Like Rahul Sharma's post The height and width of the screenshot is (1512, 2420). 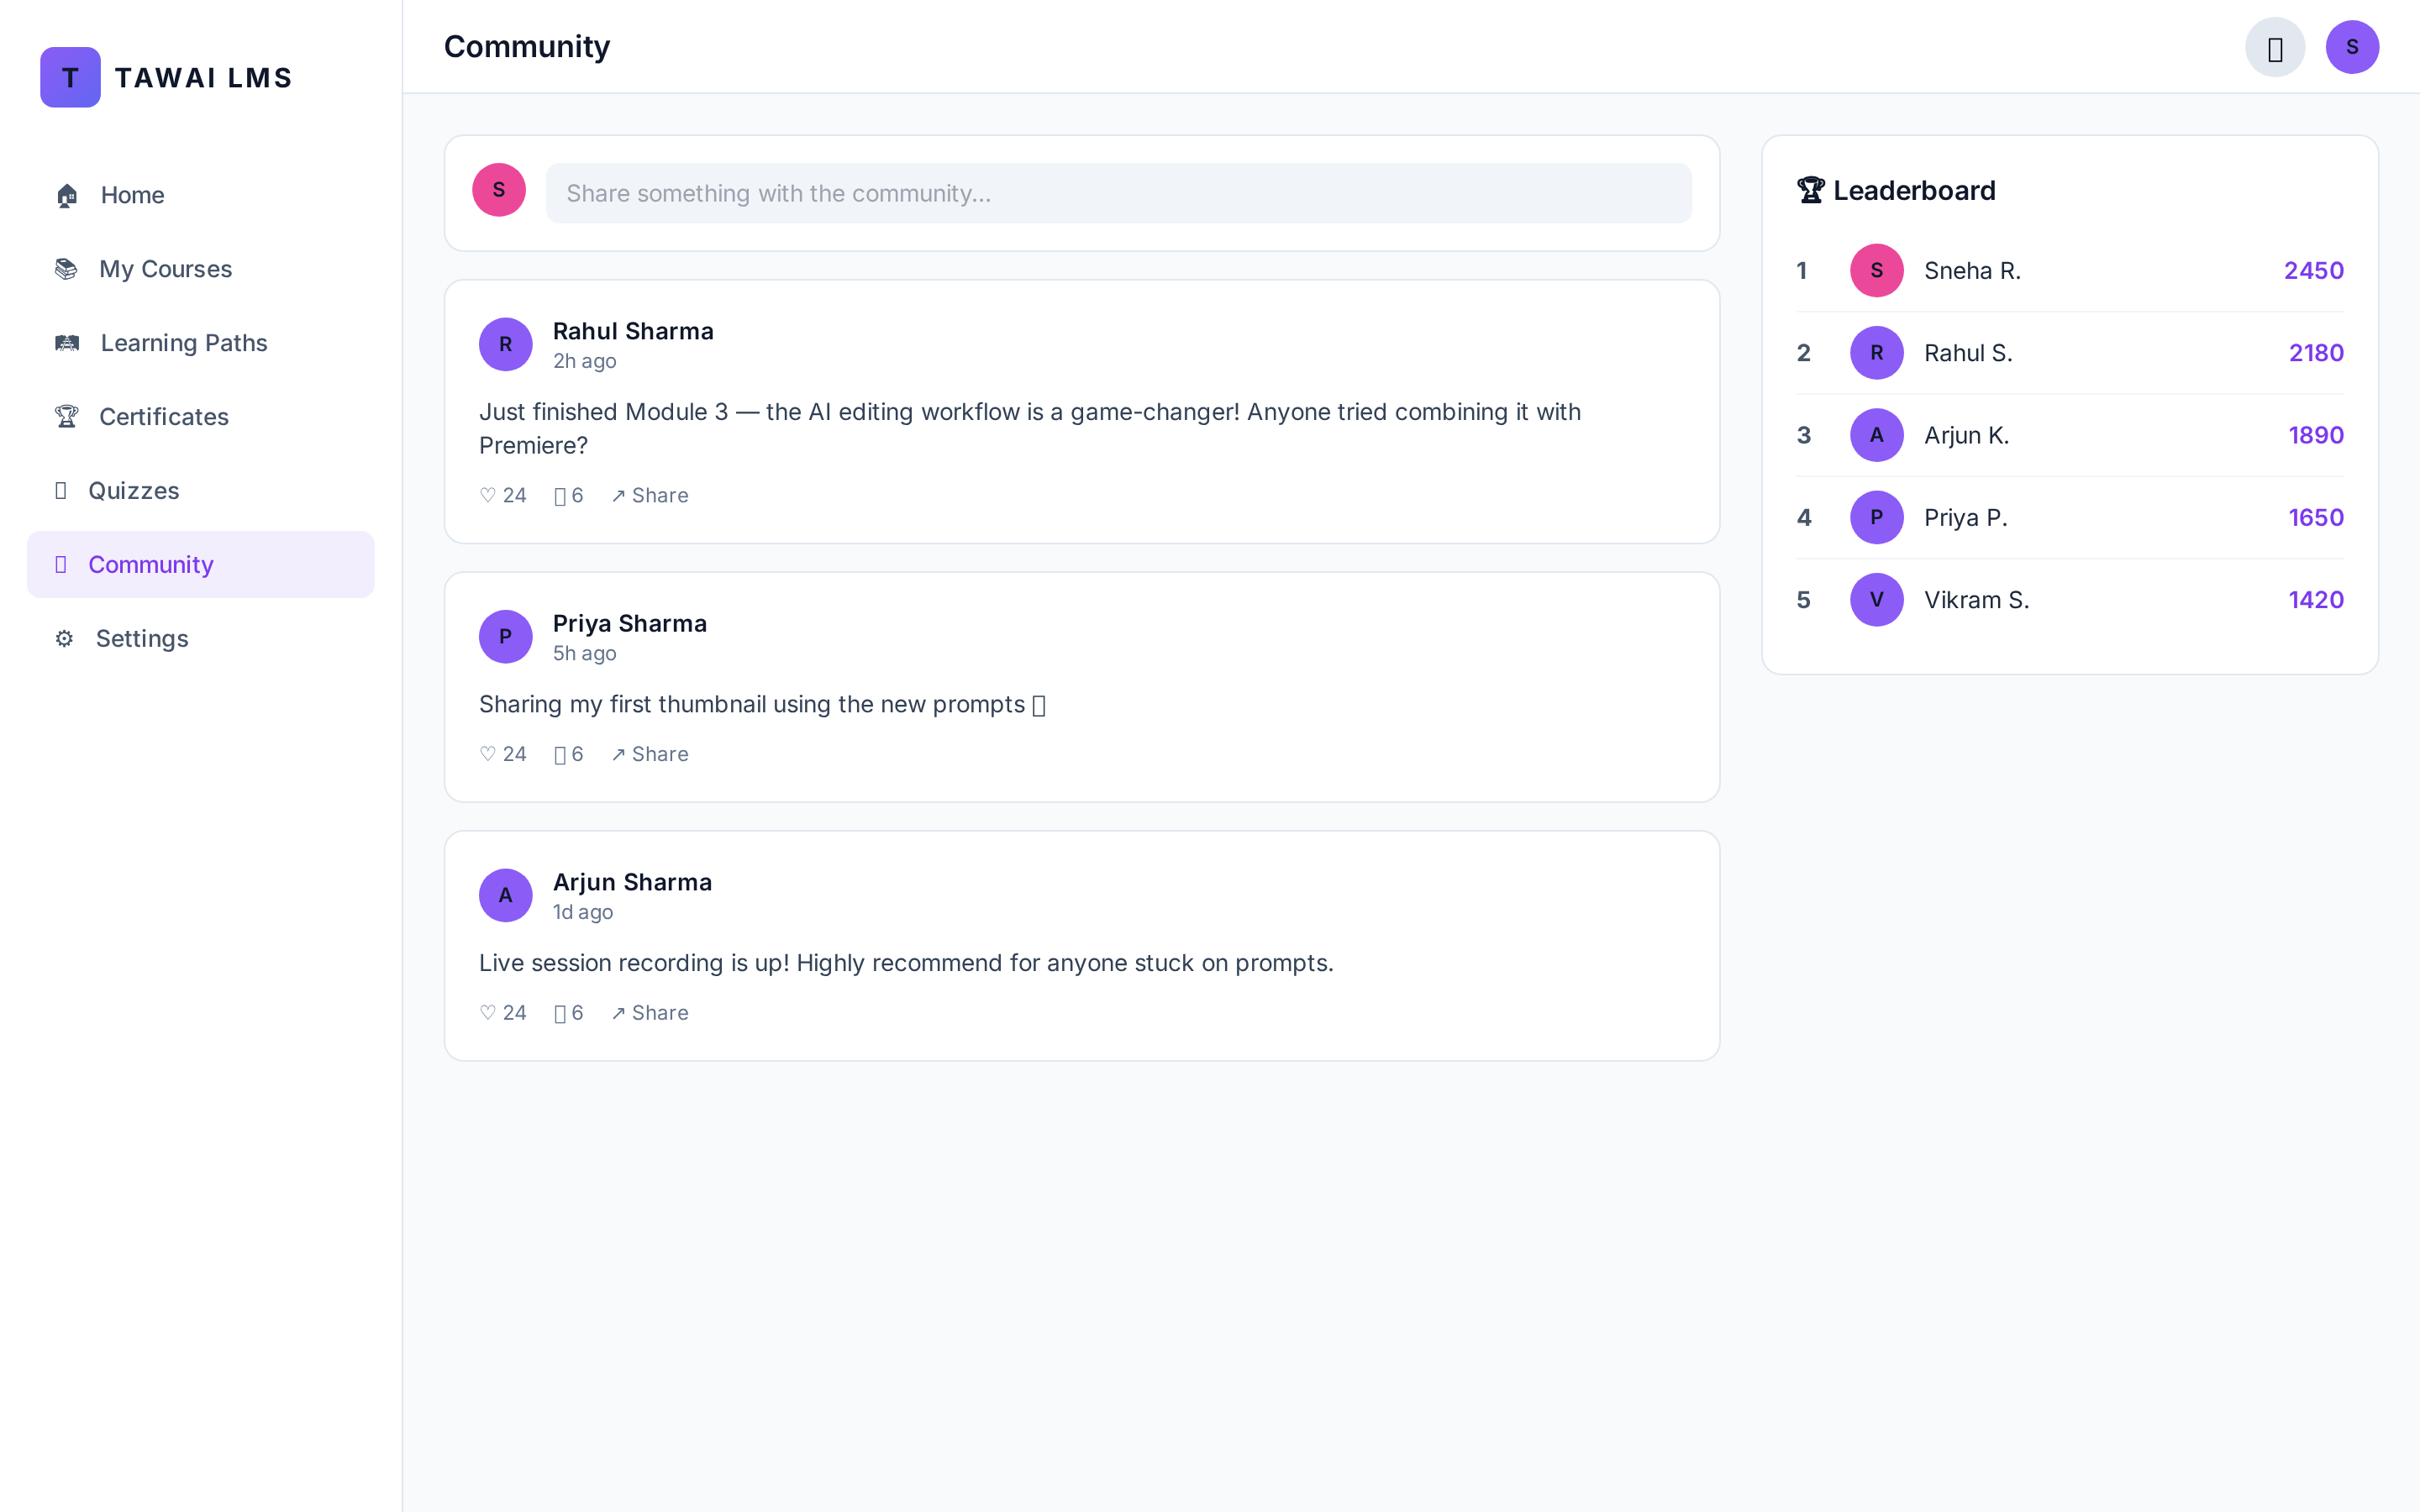(x=503, y=495)
